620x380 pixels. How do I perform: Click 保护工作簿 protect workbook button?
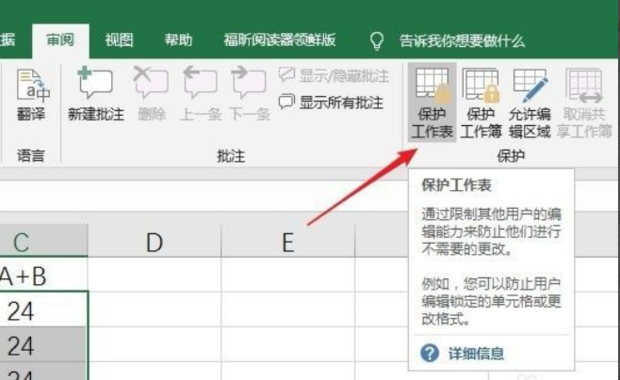(x=481, y=102)
